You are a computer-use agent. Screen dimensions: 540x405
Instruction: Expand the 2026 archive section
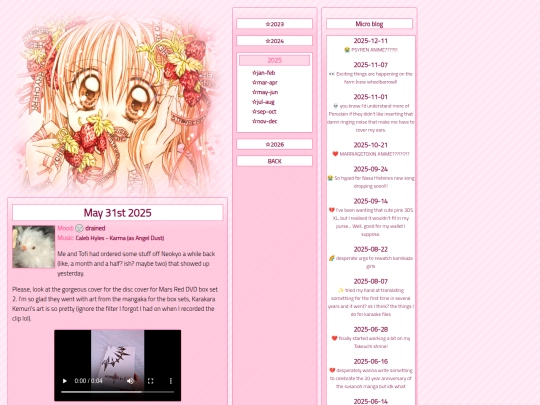(x=274, y=144)
